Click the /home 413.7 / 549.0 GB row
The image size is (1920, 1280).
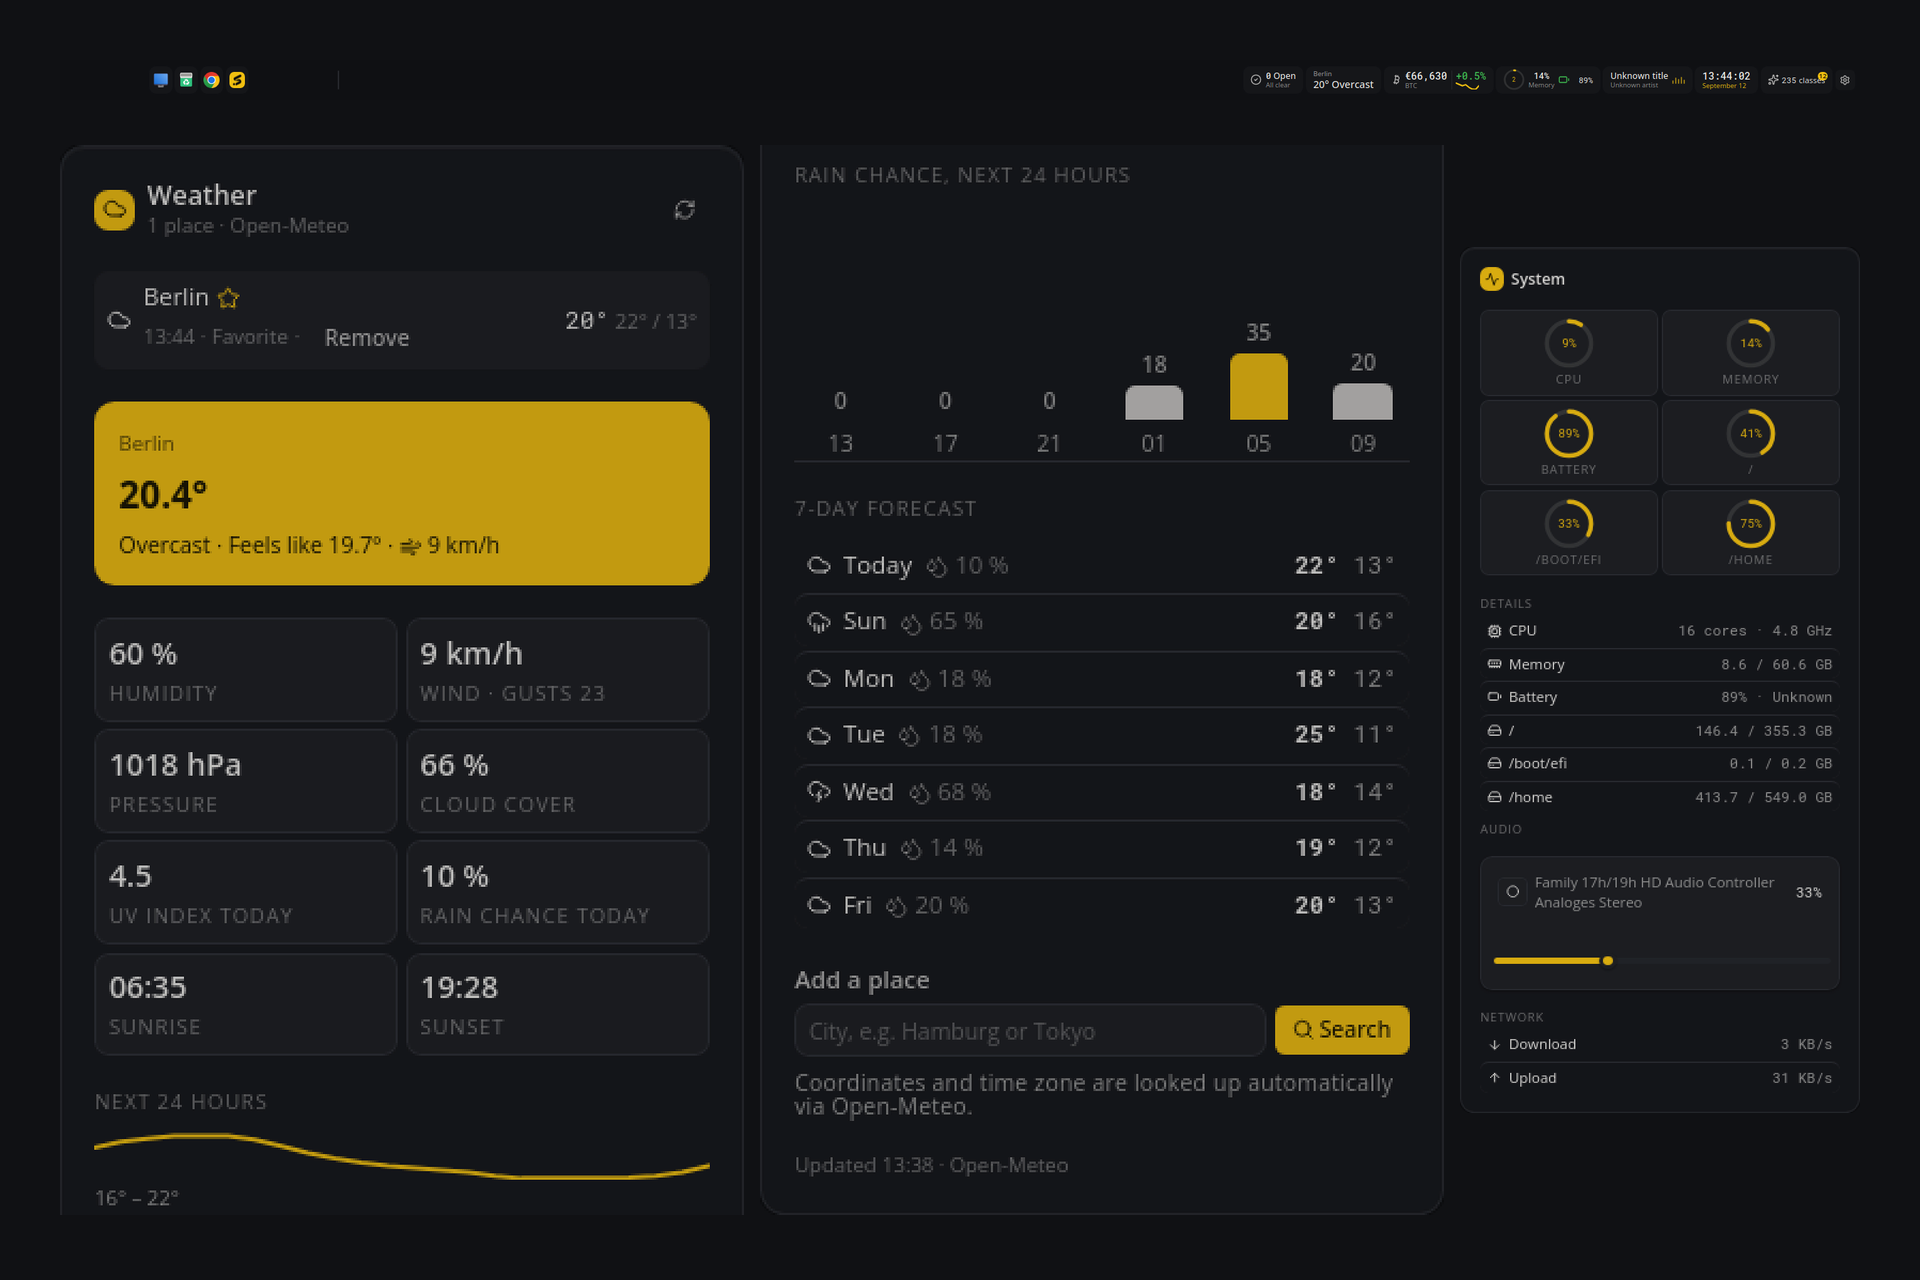tap(1660, 797)
